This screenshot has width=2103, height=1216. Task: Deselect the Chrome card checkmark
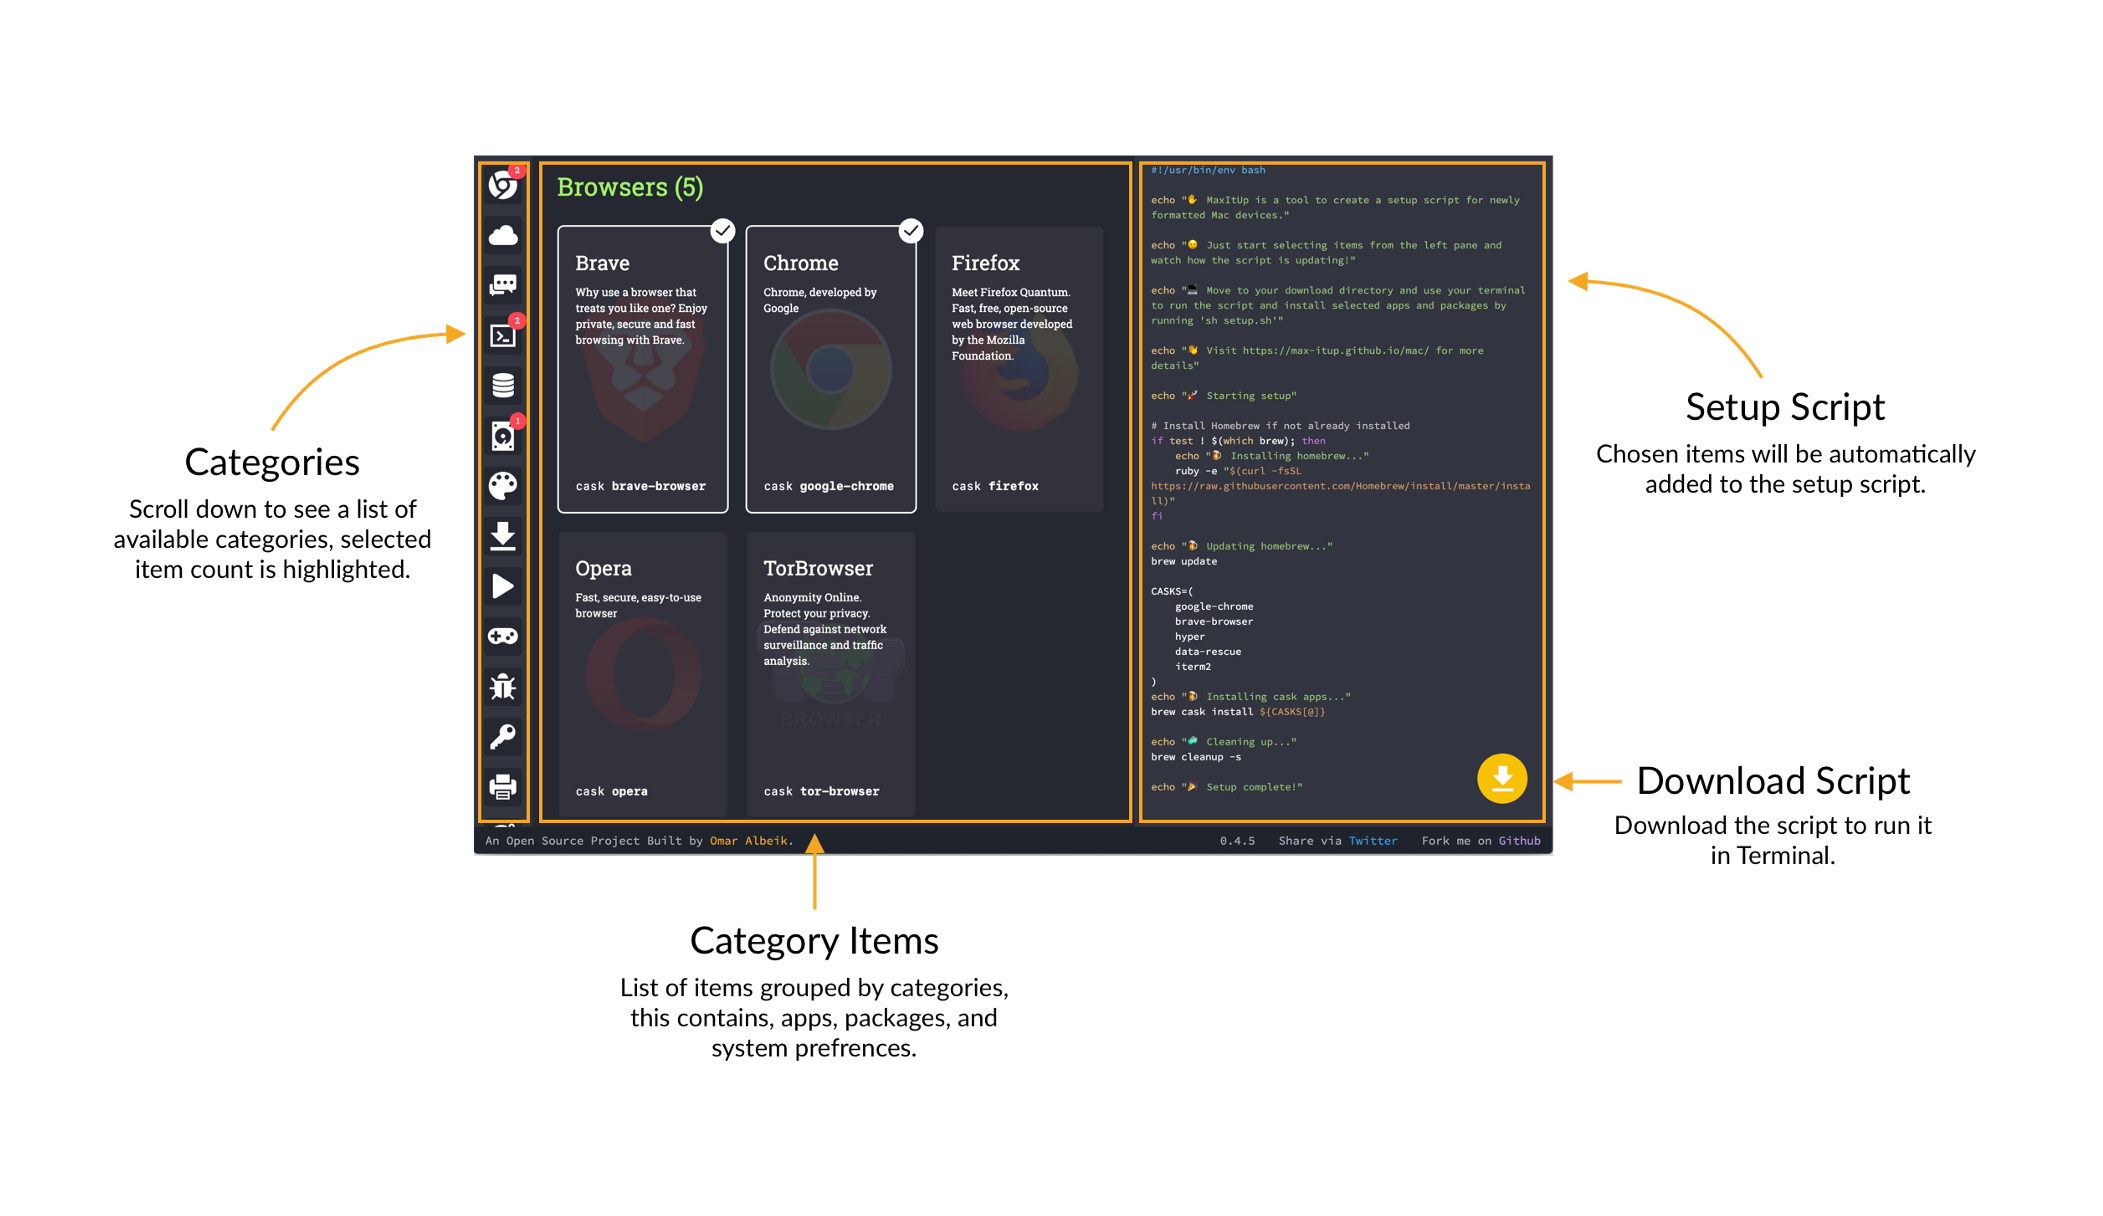(x=910, y=231)
